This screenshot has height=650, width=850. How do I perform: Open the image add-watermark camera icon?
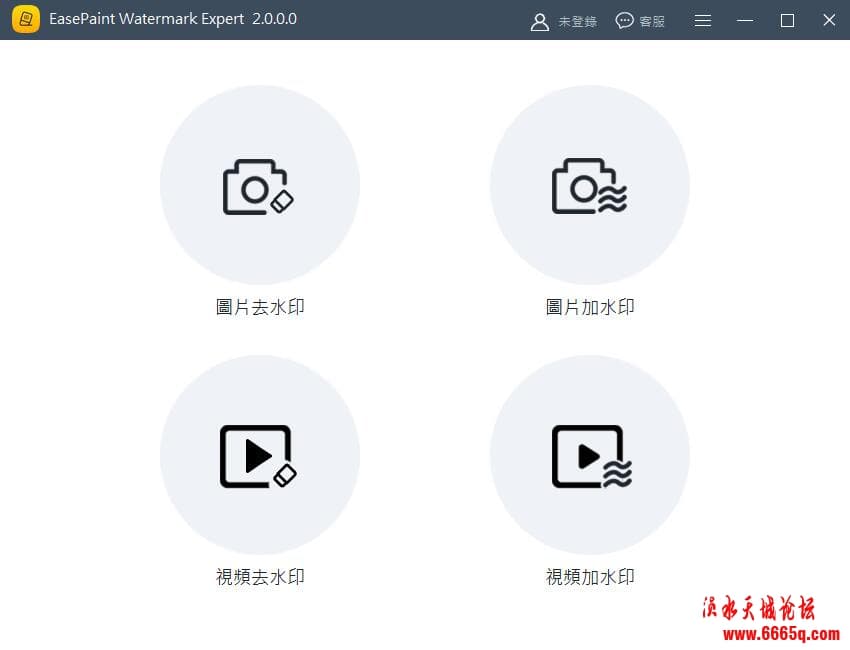tap(589, 186)
